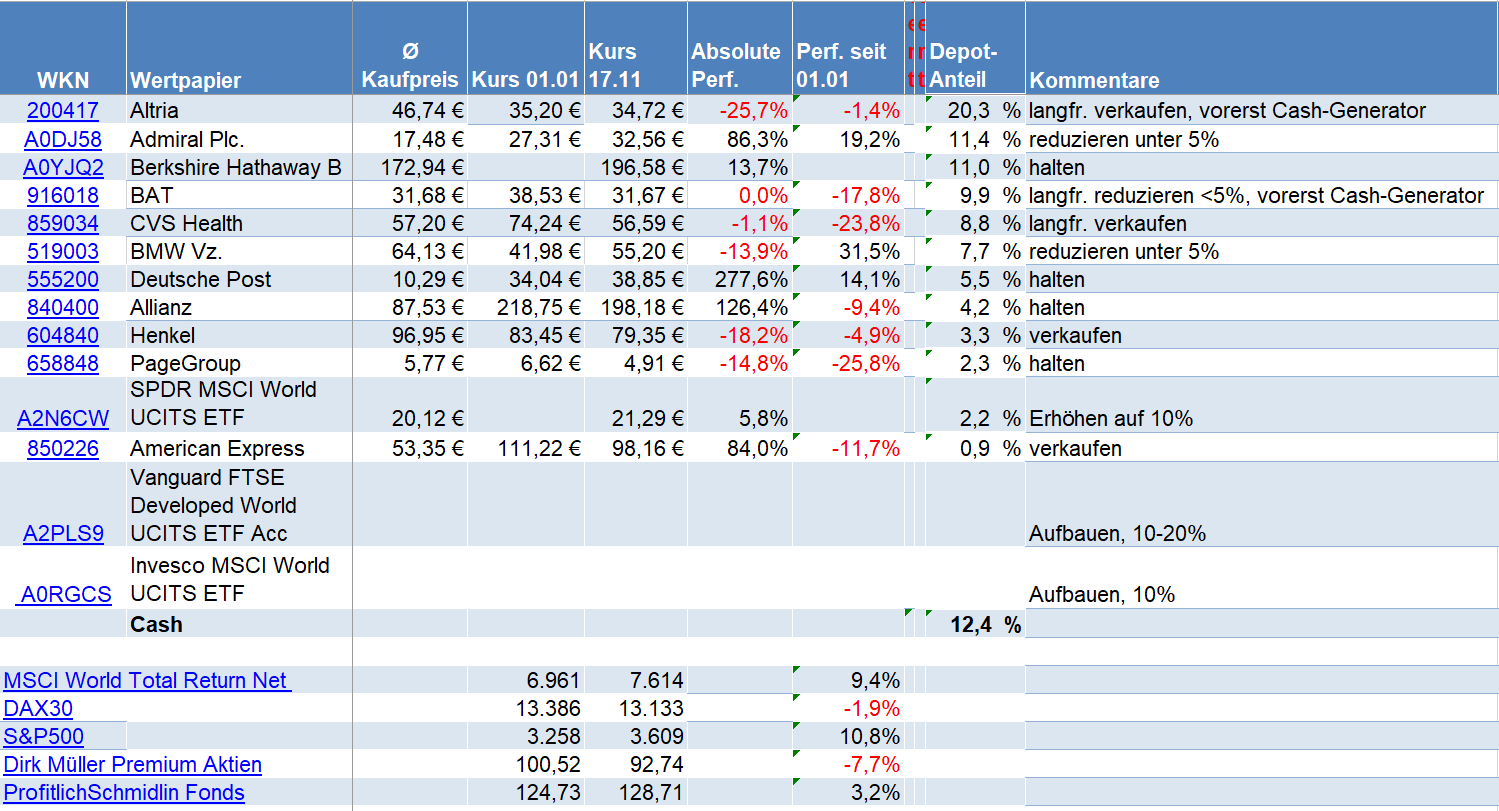
Task: Click CVS Health's -23,8% performance cell
Action: point(865,223)
